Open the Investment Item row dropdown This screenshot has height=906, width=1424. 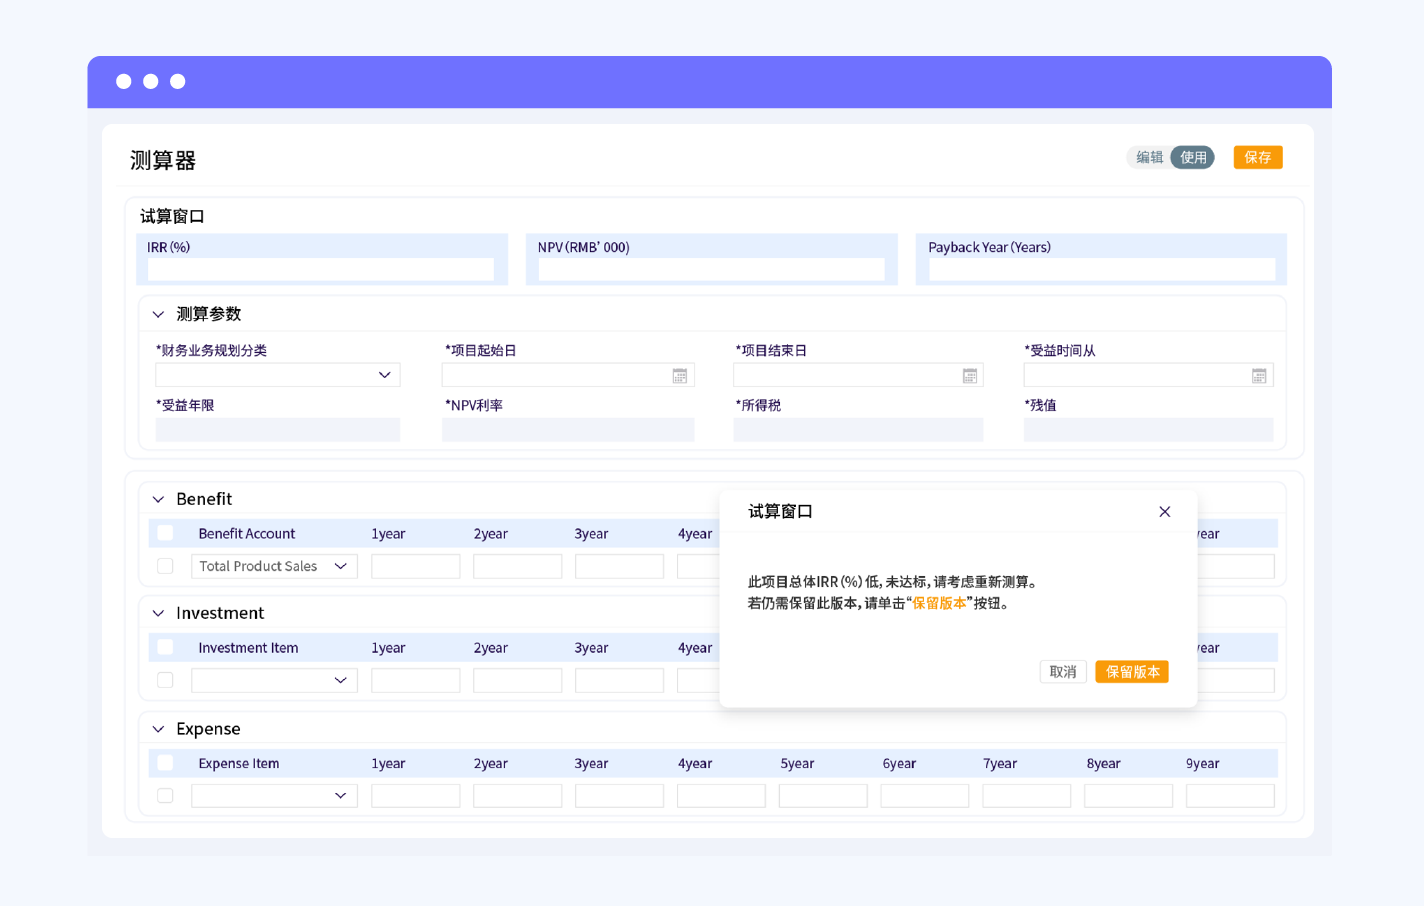274,680
